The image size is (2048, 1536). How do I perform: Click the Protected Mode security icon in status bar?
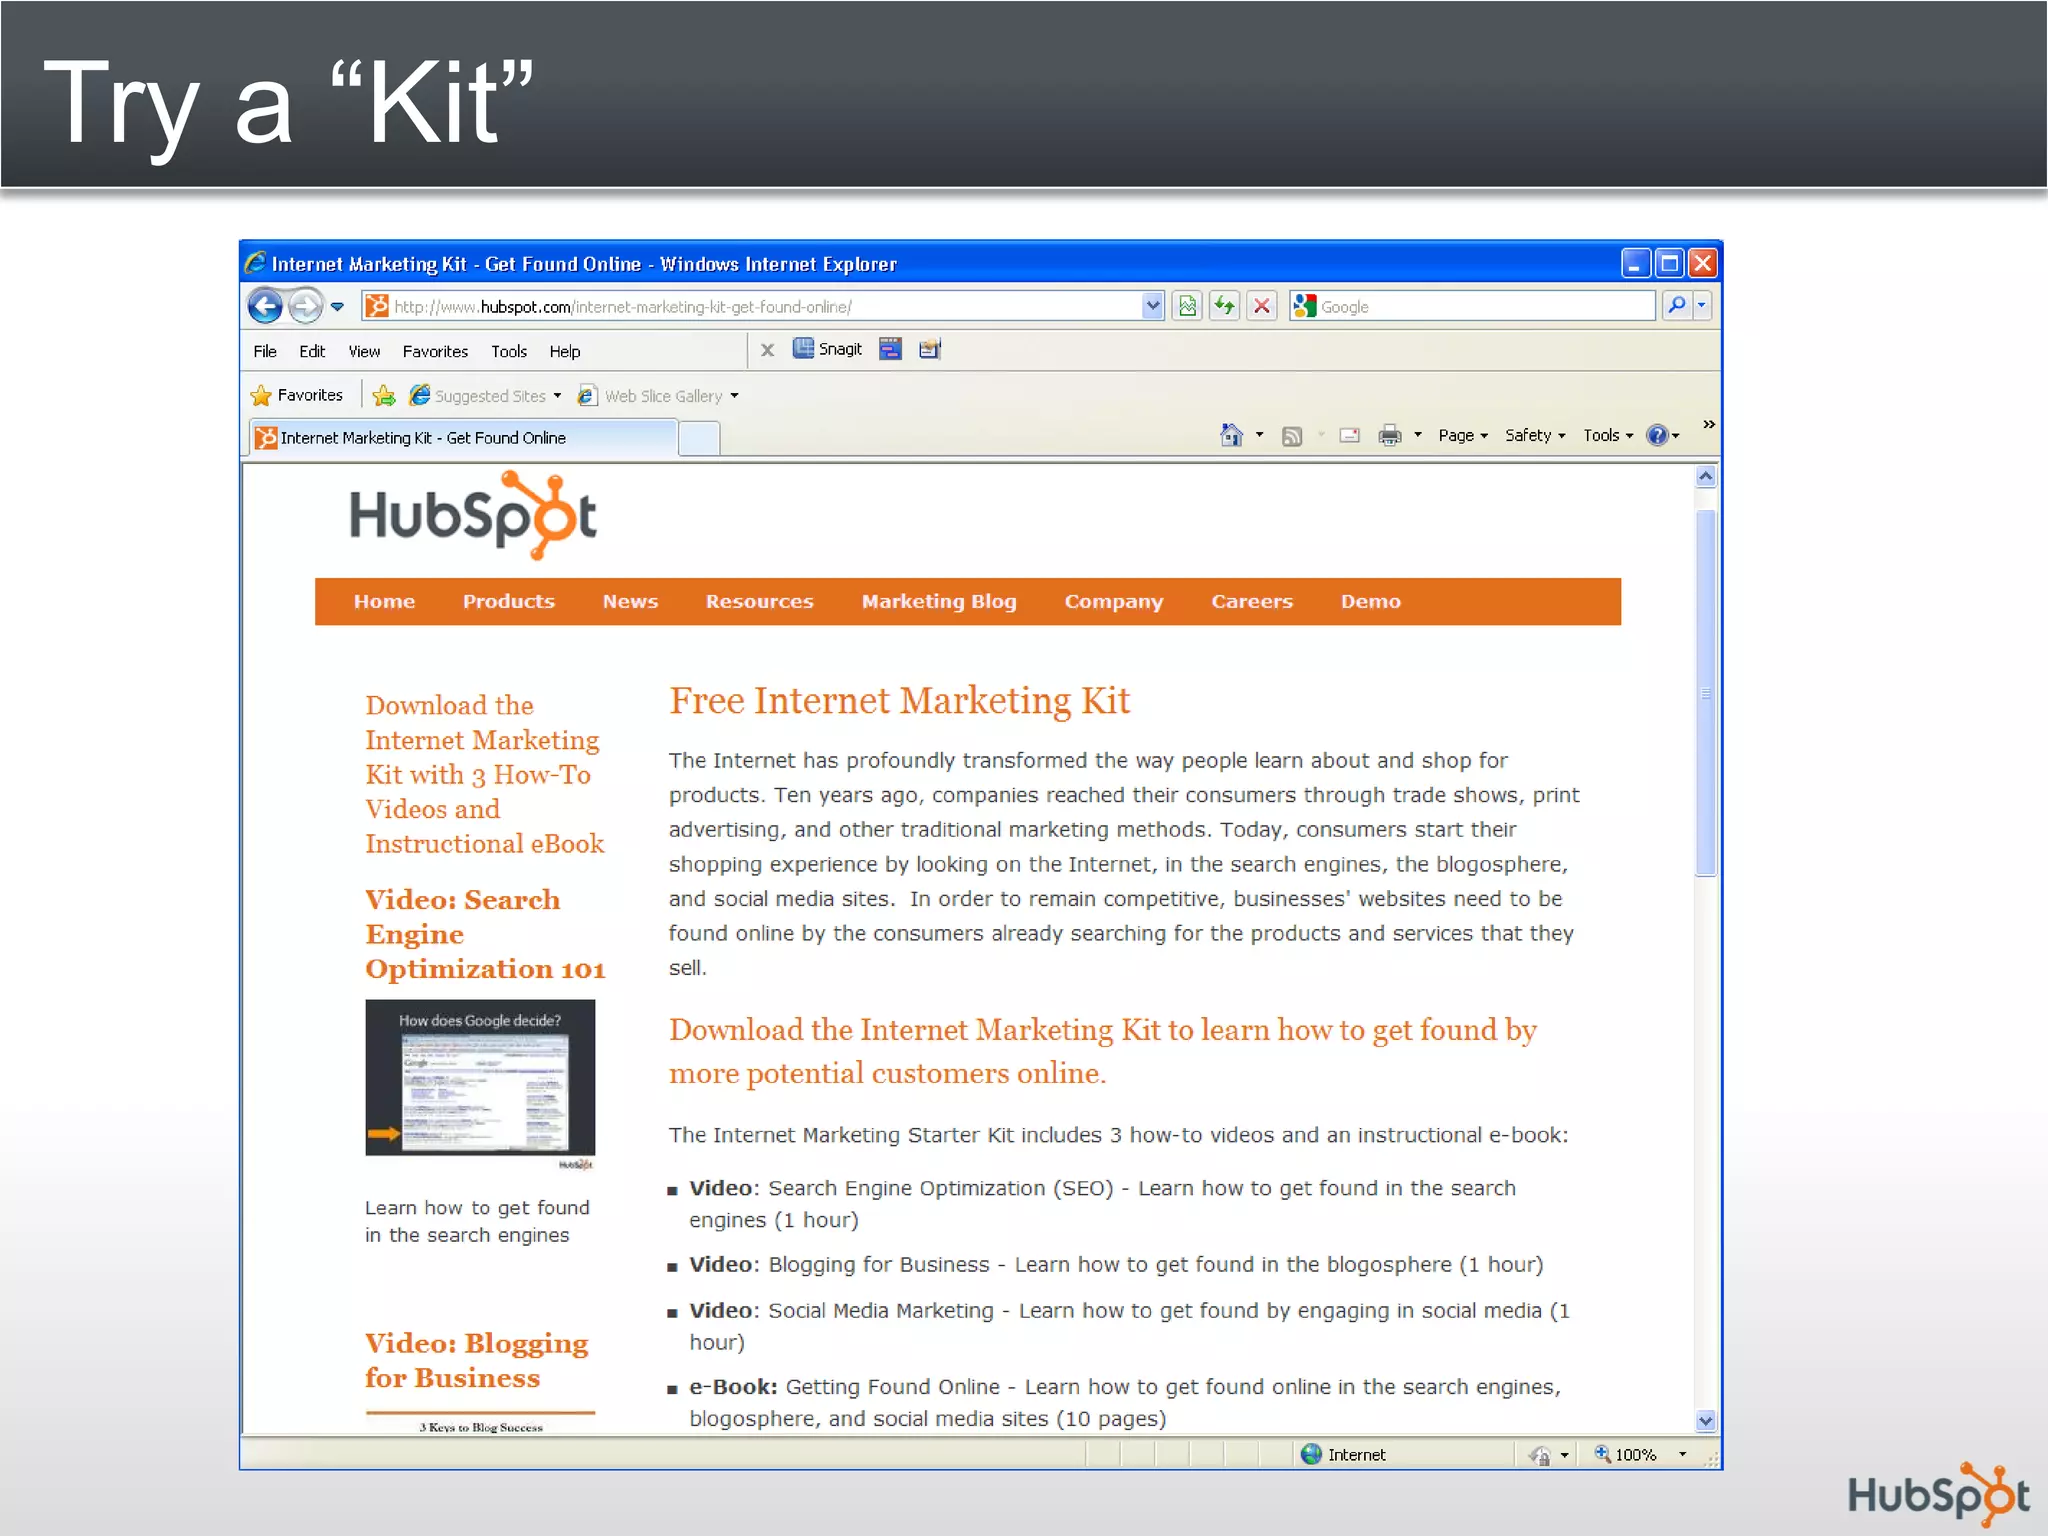(x=1540, y=1455)
